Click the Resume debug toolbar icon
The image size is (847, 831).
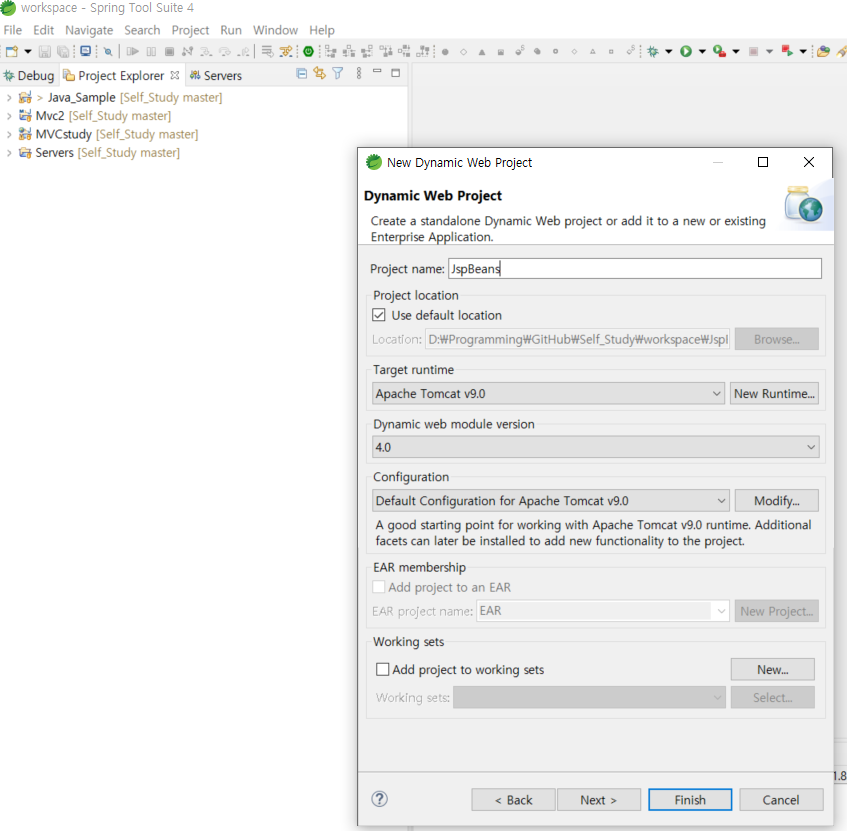pyautogui.click(x=132, y=51)
